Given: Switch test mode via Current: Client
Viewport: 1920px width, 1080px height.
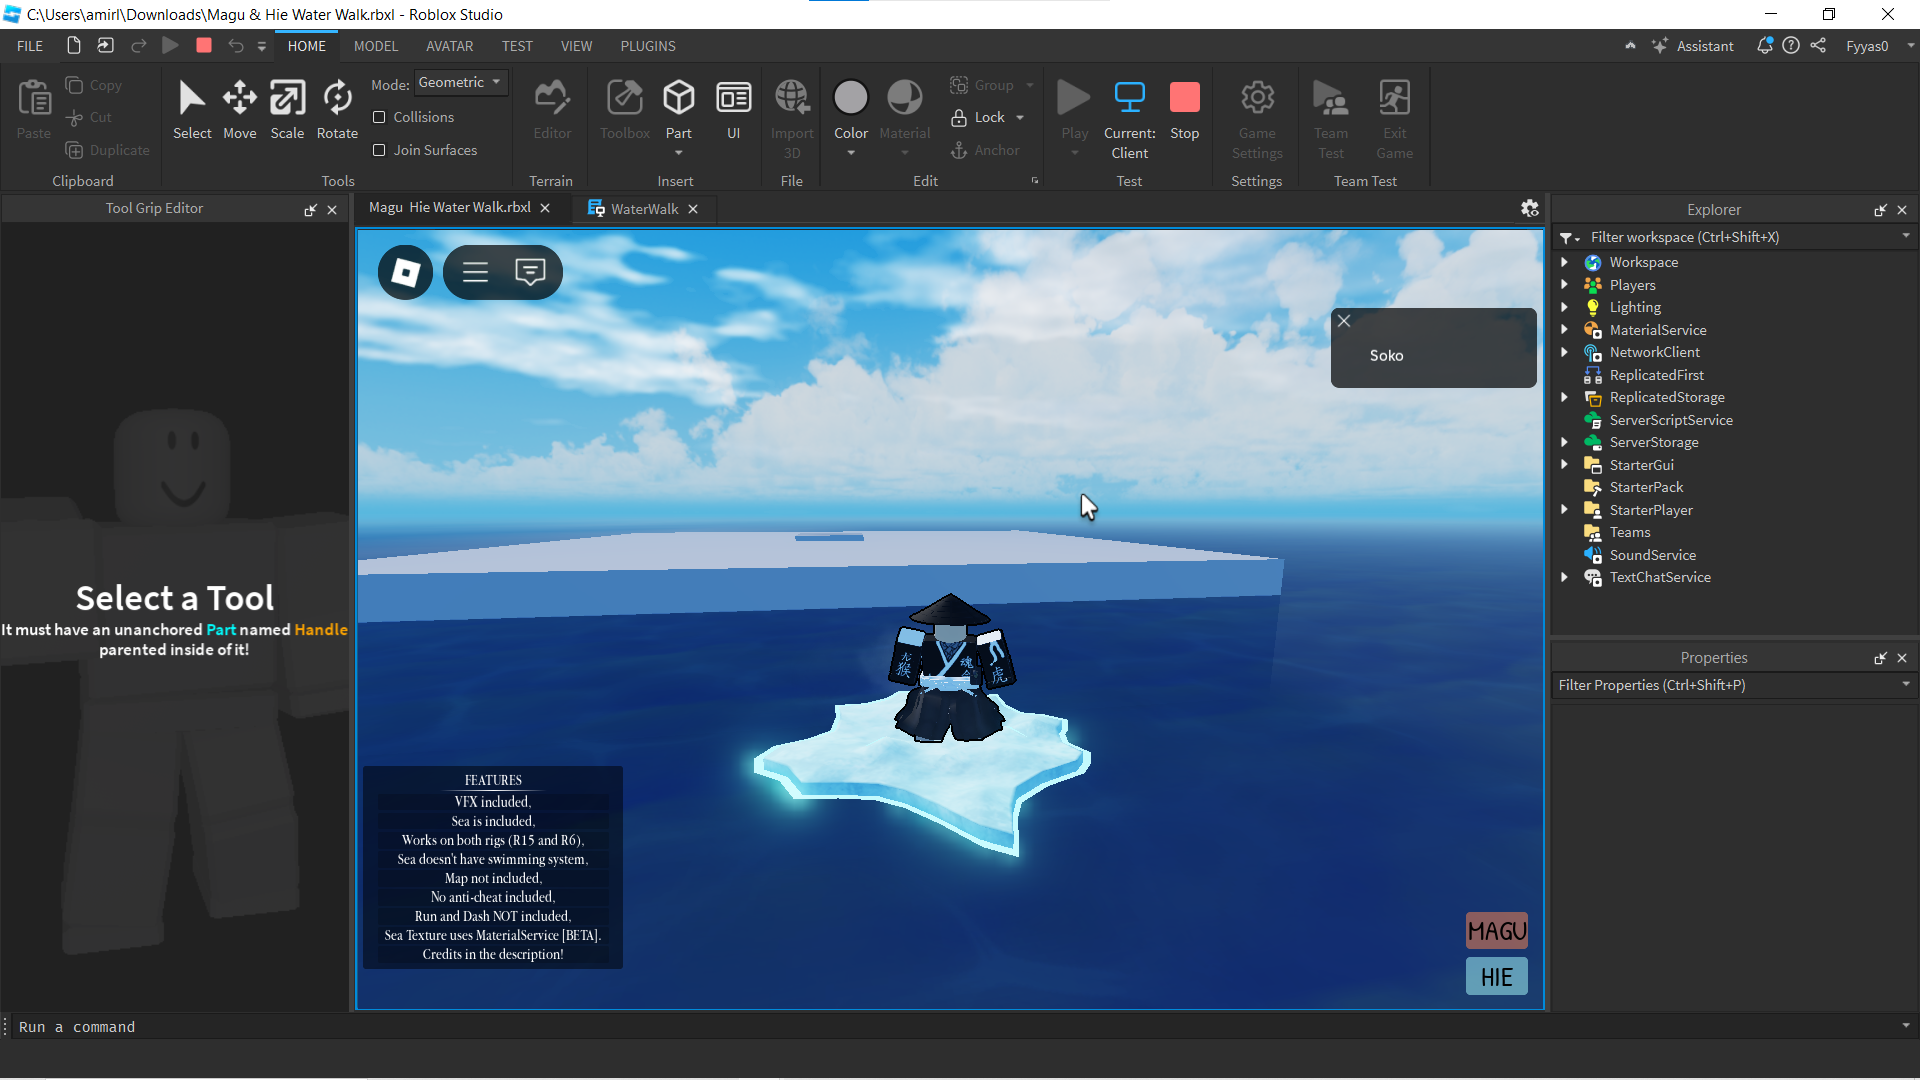Looking at the screenshot, I should click(x=1129, y=118).
